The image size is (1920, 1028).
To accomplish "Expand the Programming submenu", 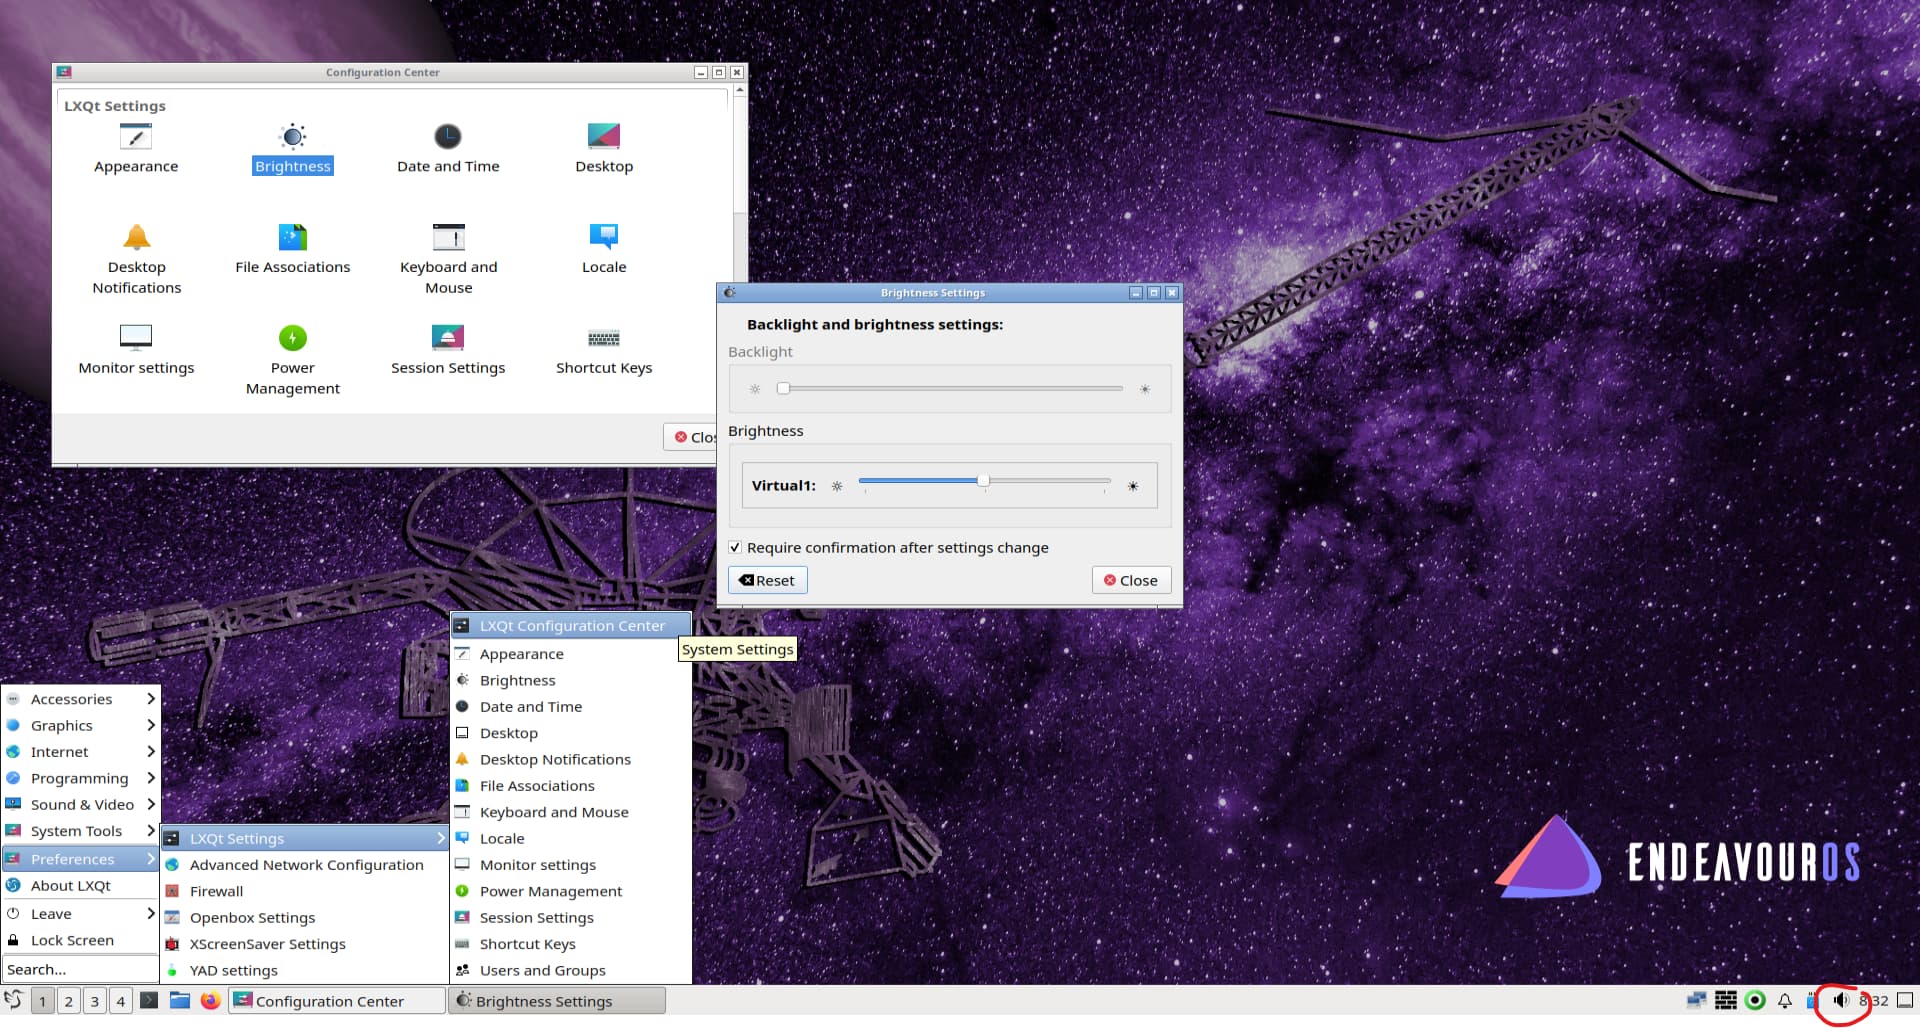I will 81,778.
